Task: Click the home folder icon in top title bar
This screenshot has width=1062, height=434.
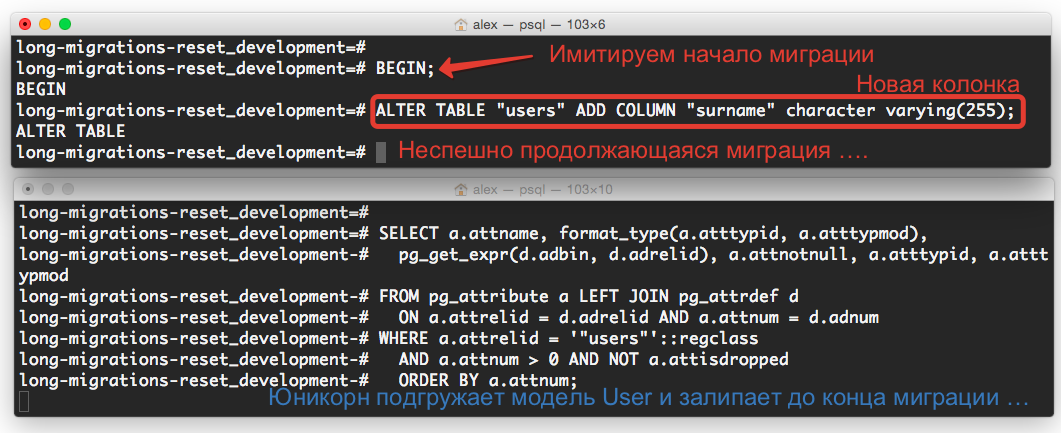Action: point(461,25)
